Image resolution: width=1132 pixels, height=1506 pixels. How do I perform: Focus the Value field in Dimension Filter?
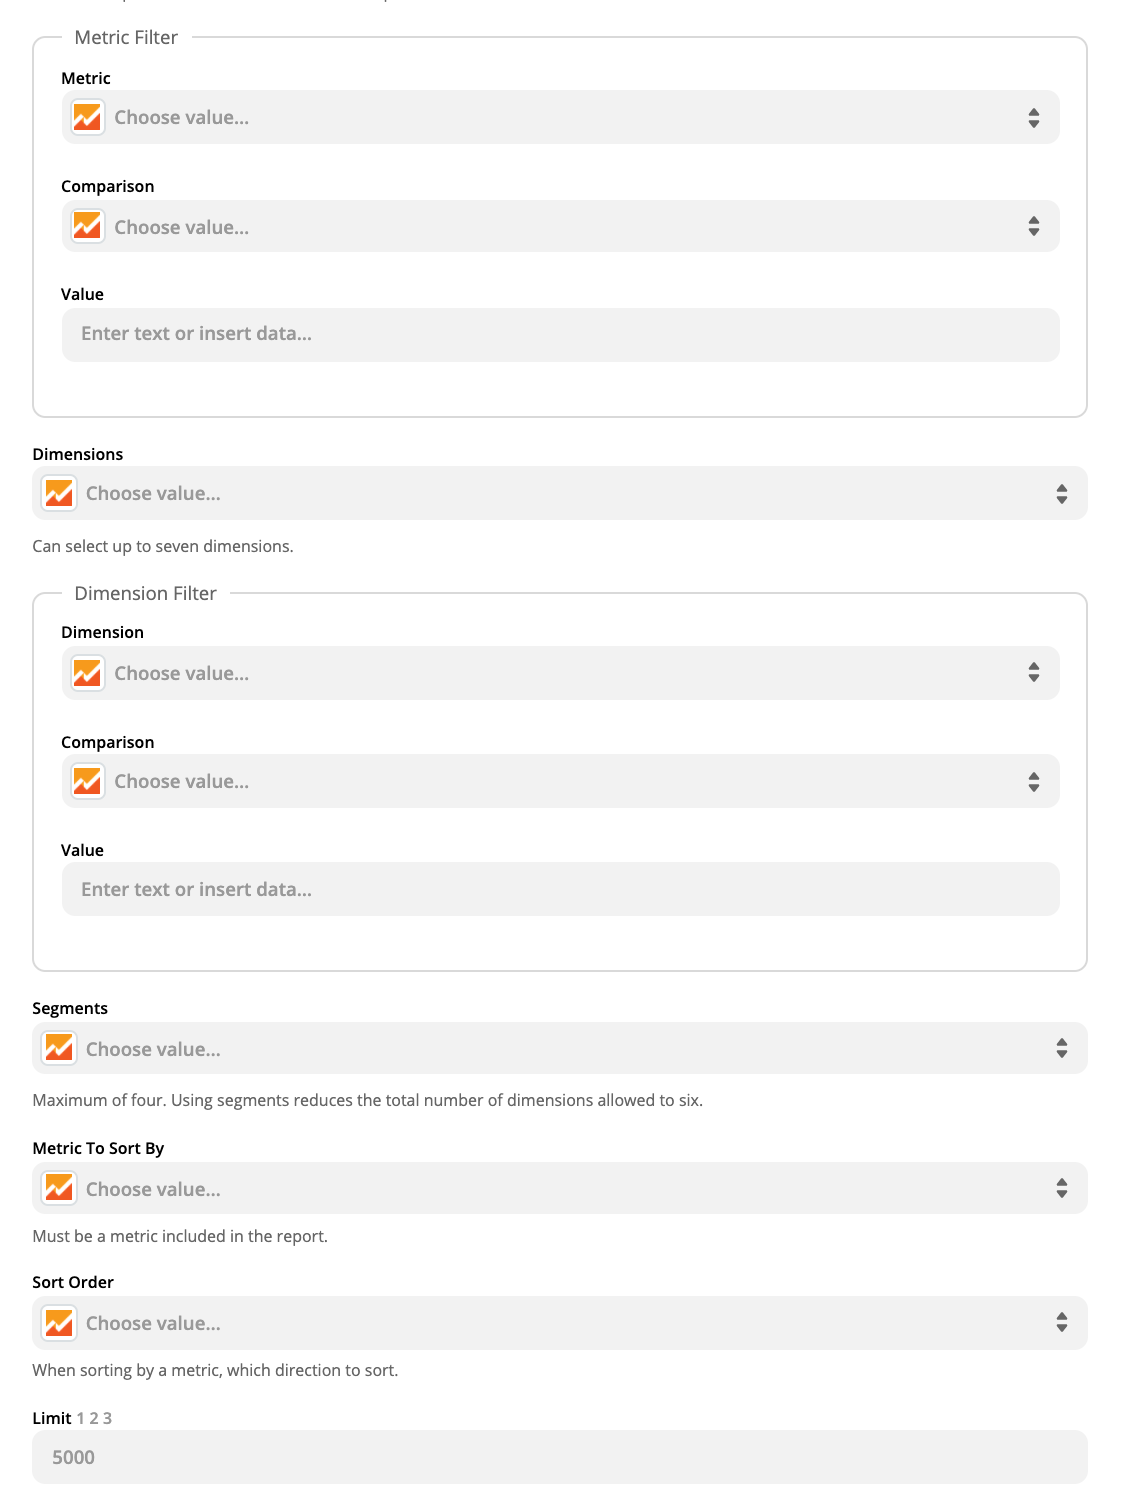tap(560, 889)
